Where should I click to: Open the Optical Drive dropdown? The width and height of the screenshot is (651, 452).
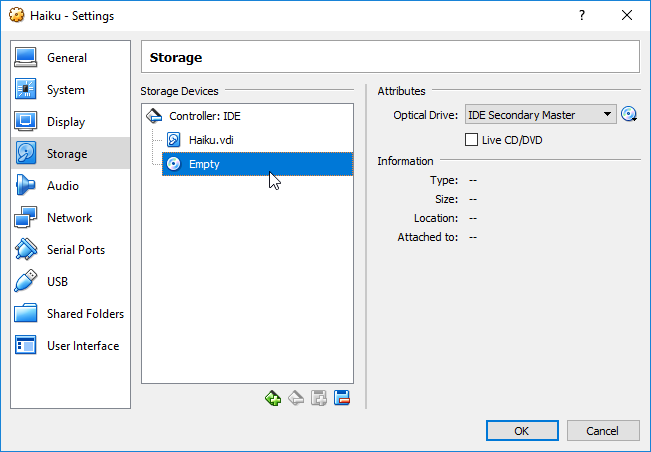click(x=540, y=115)
